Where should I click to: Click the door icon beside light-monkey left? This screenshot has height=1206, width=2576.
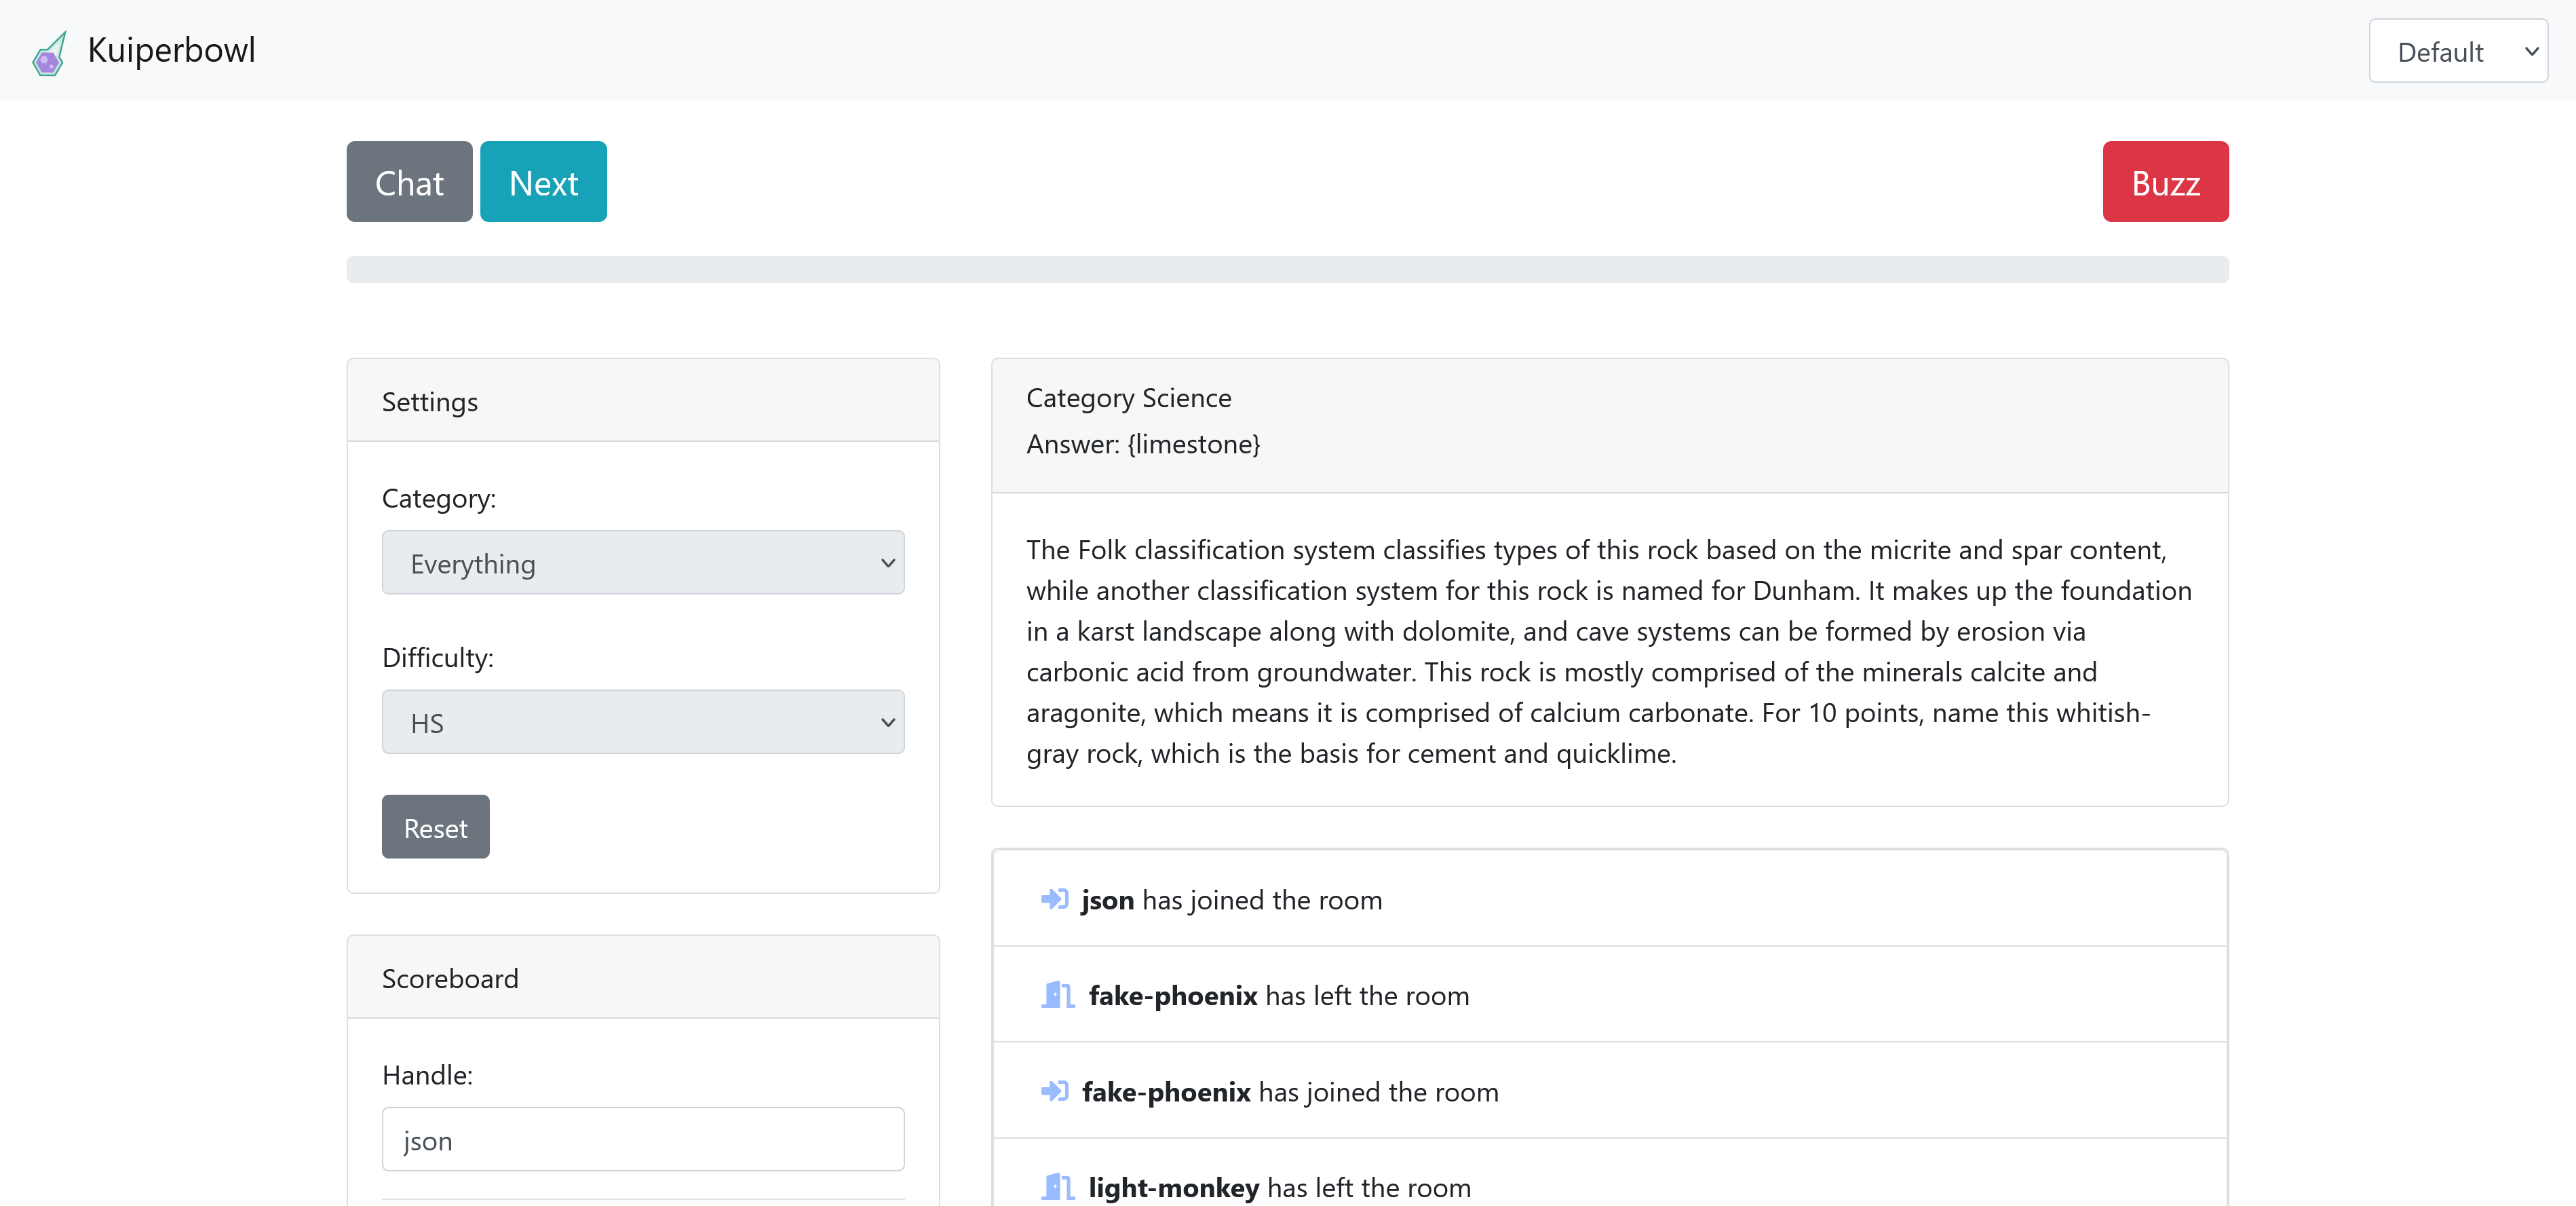click(1057, 1187)
